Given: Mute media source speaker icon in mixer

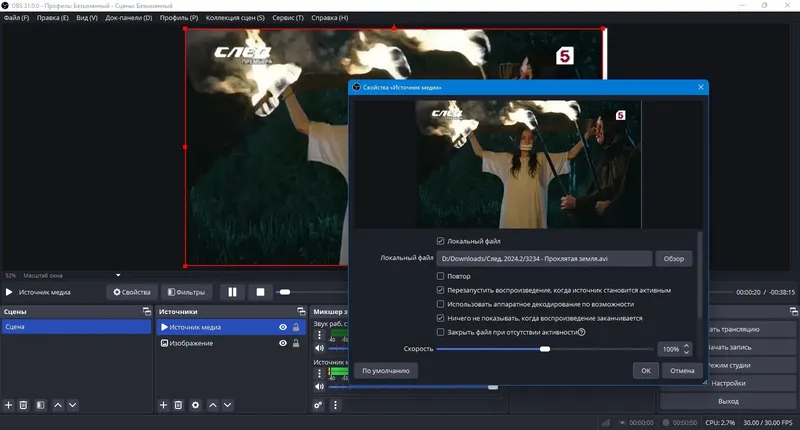Looking at the screenshot, I should 319,387.
